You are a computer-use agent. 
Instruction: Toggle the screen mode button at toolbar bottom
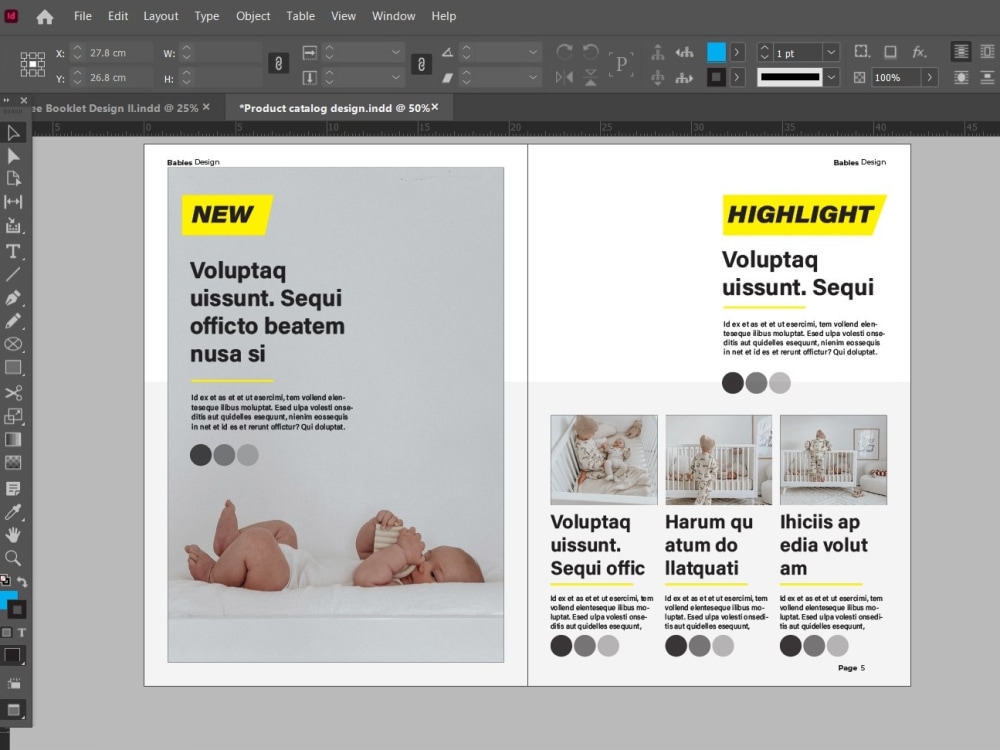coord(13,710)
